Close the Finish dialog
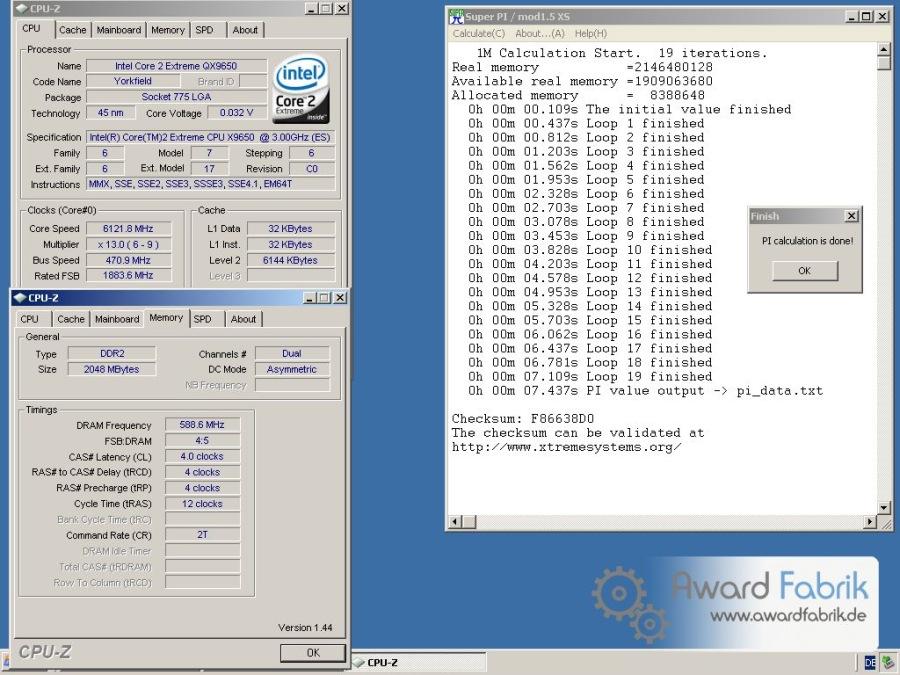 852,216
